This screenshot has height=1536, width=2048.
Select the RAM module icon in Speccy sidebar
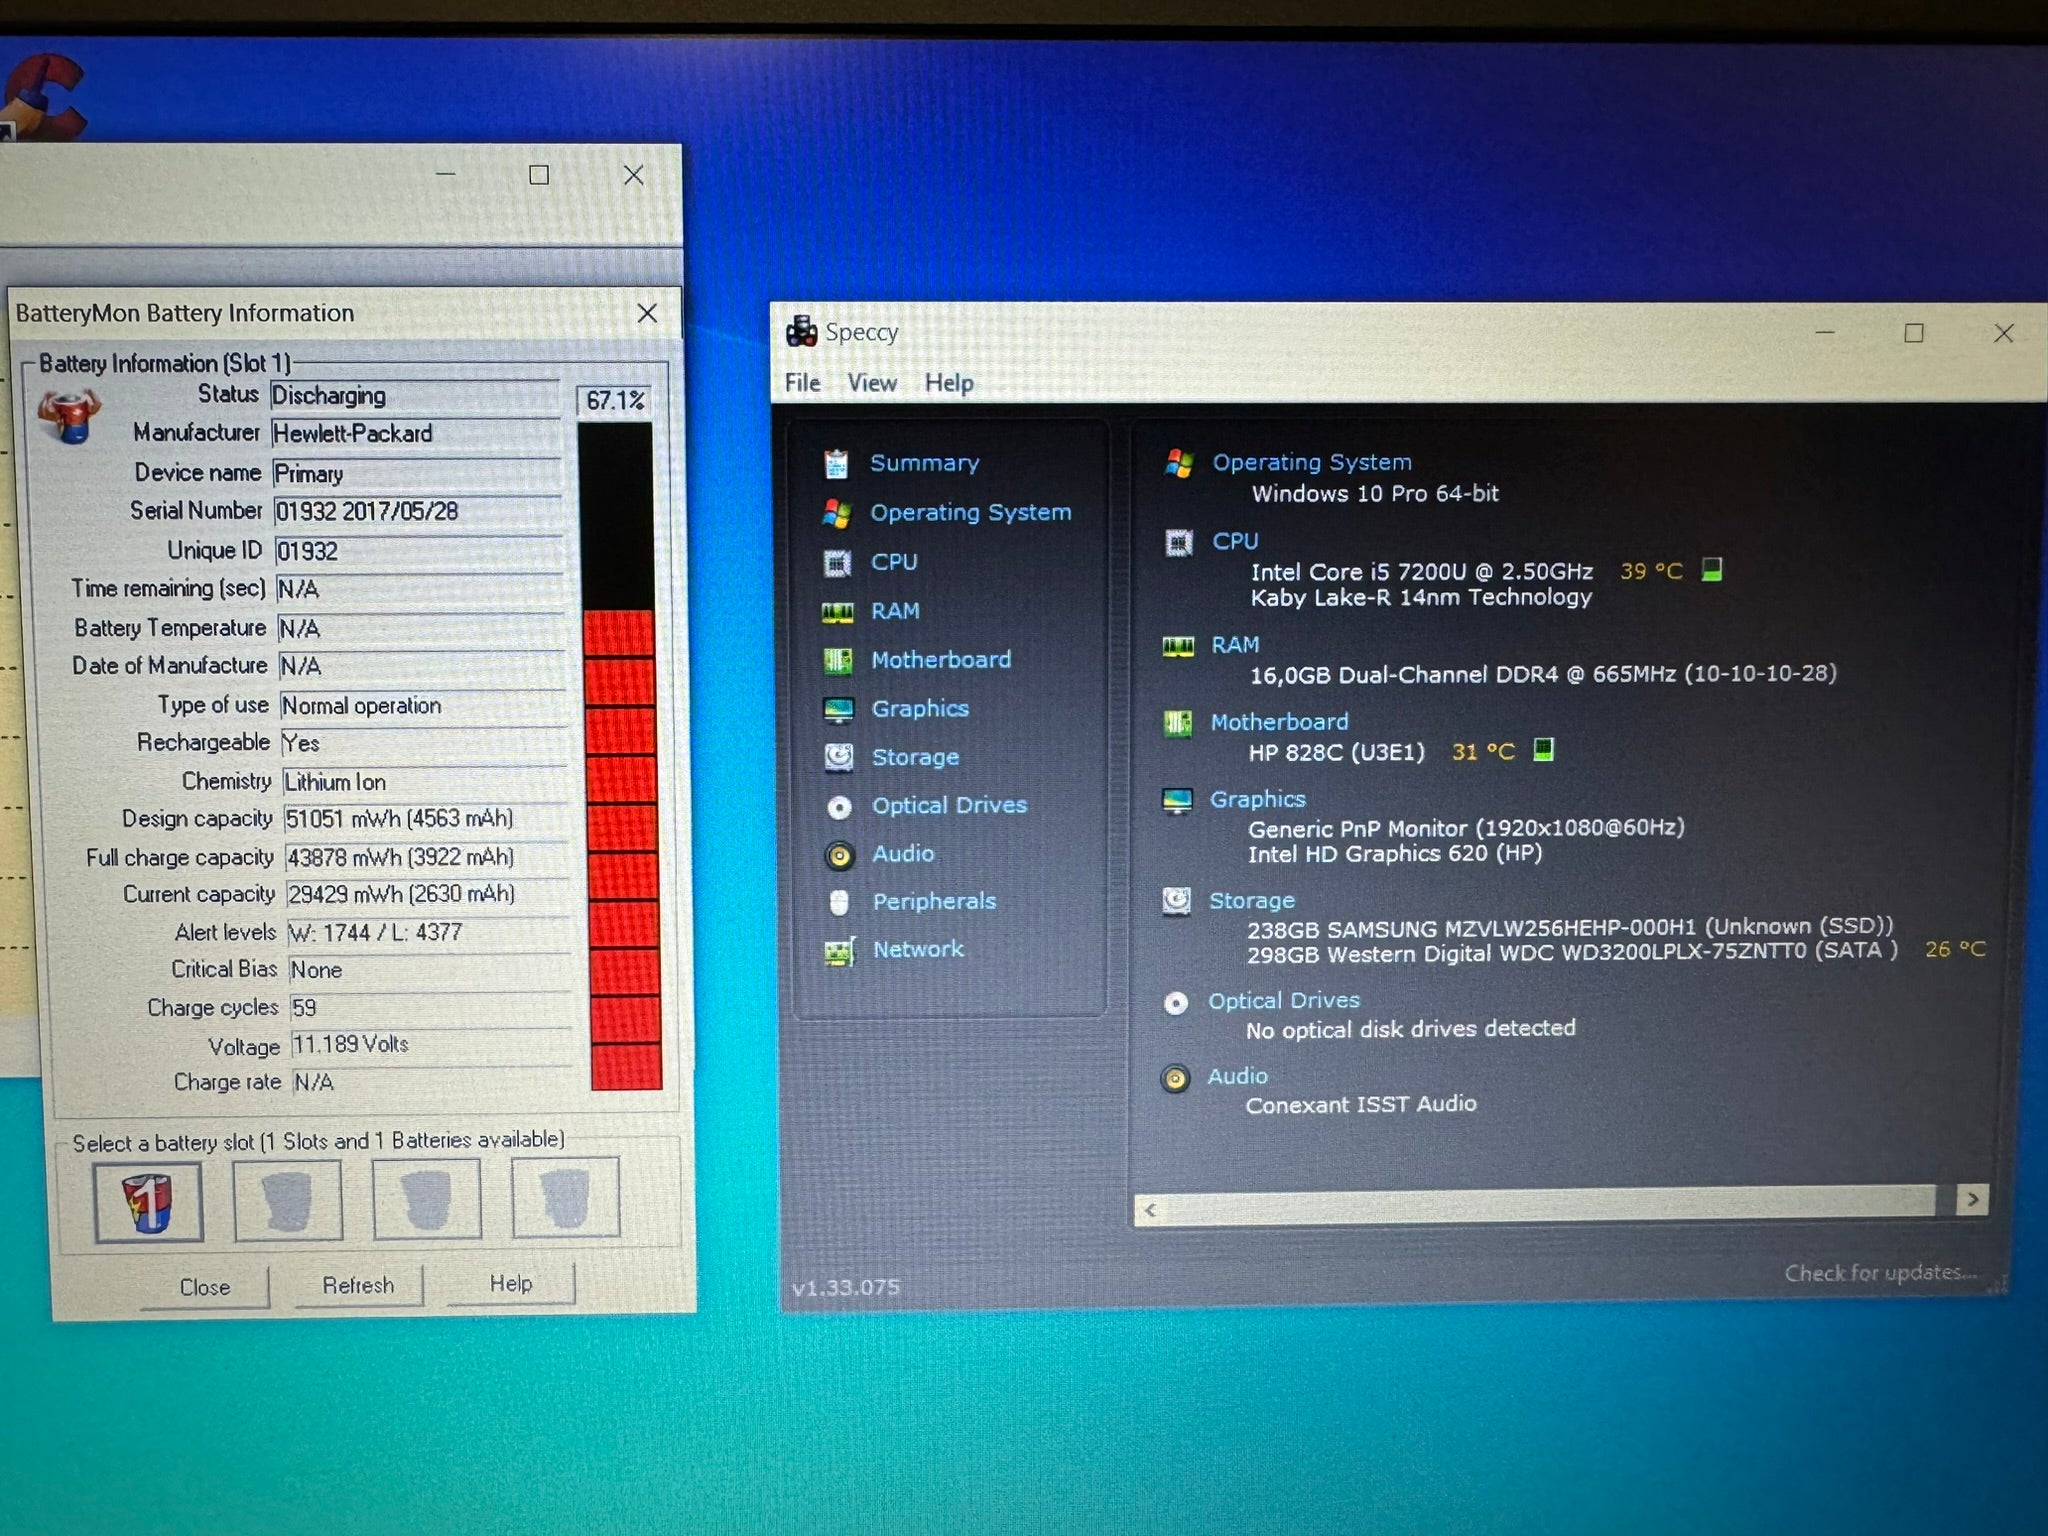[837, 611]
